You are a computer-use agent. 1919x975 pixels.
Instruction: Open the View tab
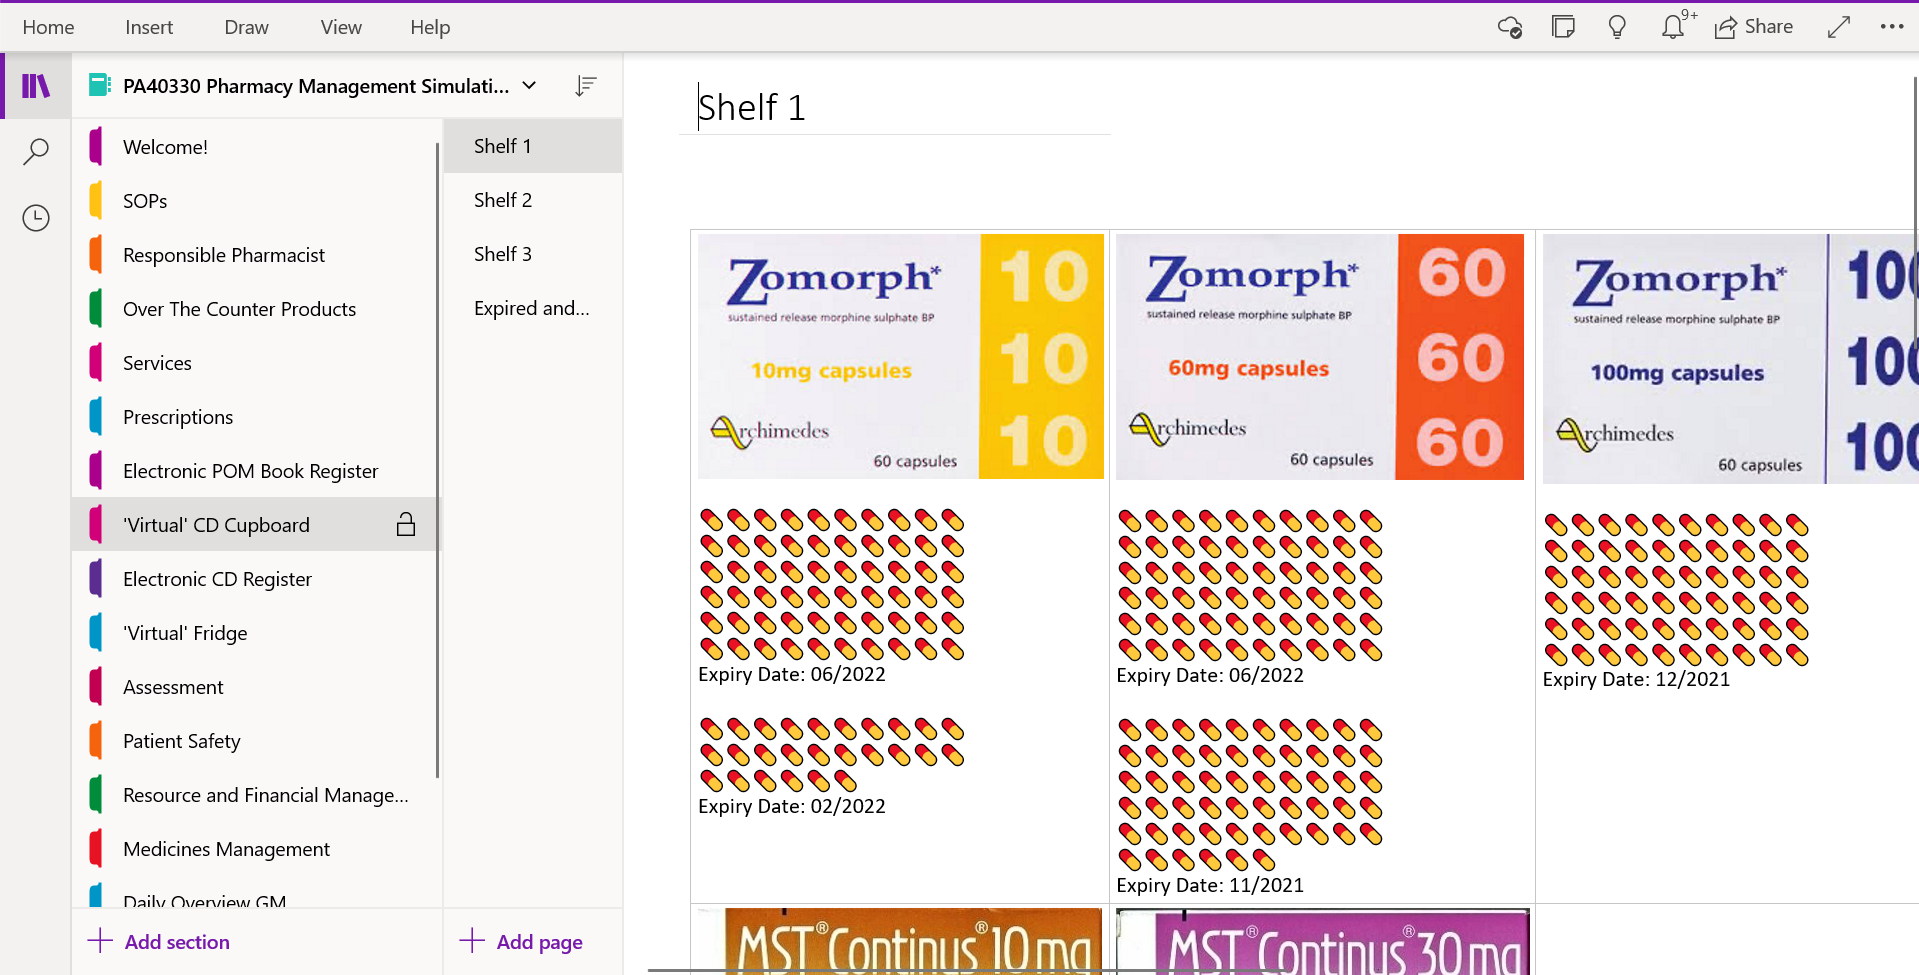click(x=341, y=27)
